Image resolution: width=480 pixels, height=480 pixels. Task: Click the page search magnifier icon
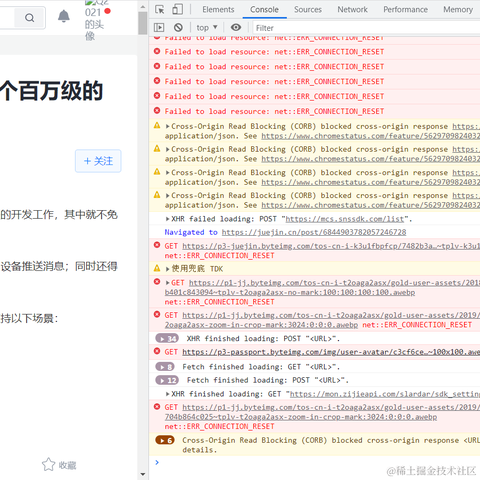point(30,18)
